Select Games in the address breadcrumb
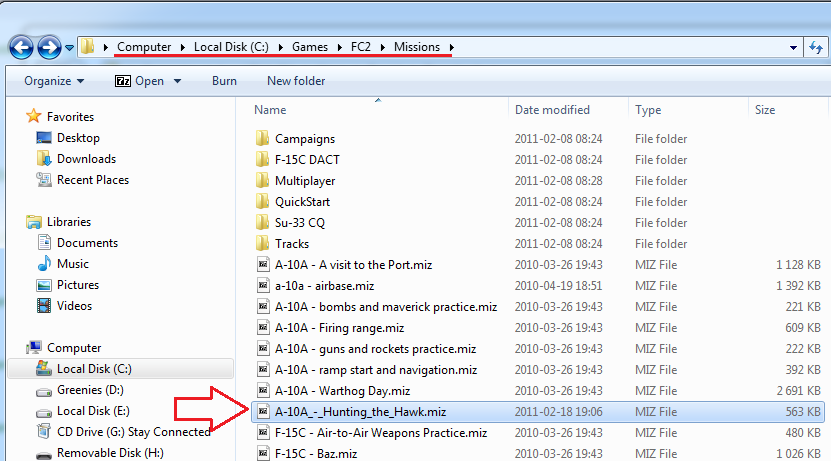This screenshot has width=831, height=461. tap(310, 47)
